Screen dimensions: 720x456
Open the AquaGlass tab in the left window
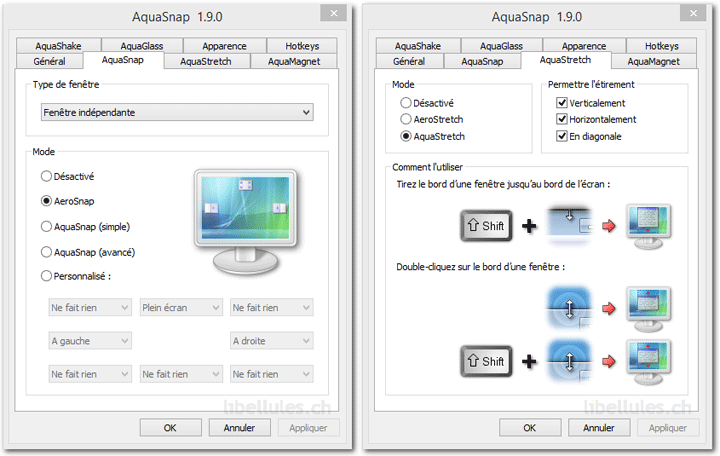tap(142, 46)
